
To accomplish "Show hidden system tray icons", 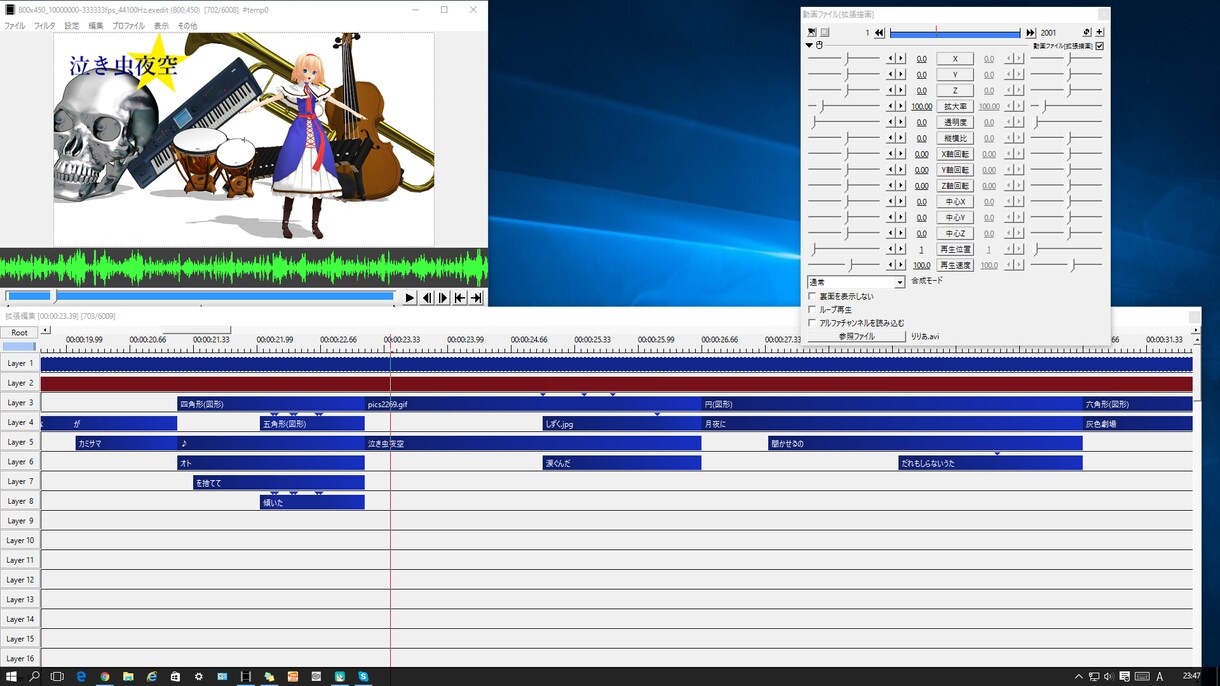I will pos(1078,677).
